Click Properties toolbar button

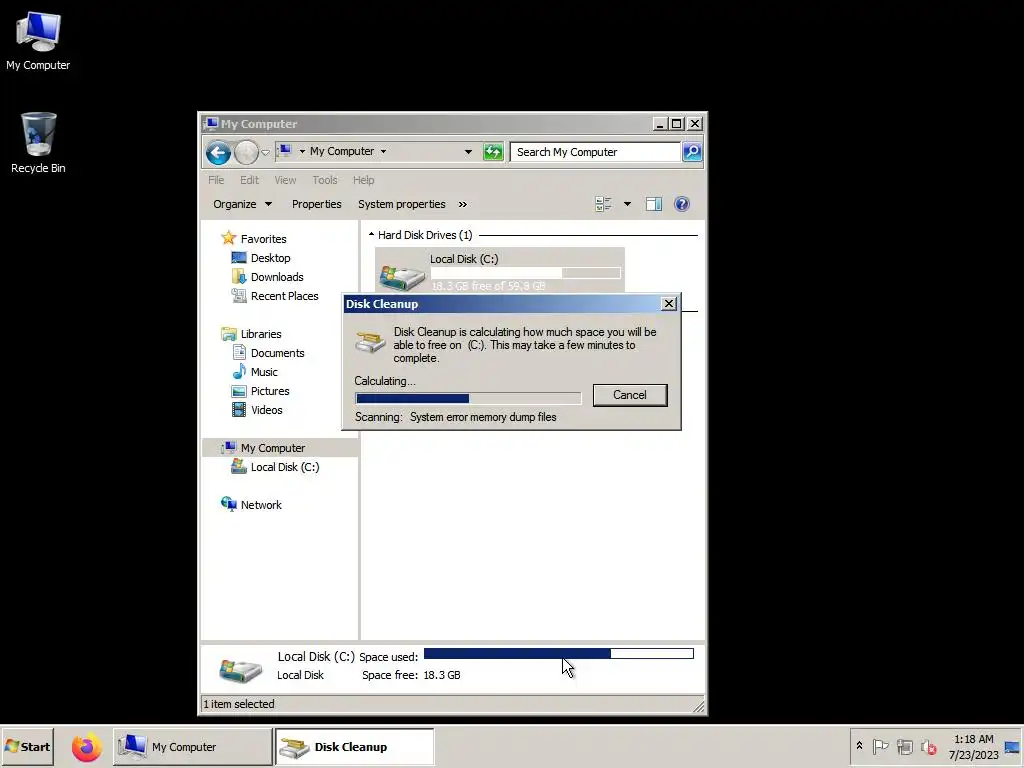coord(317,204)
